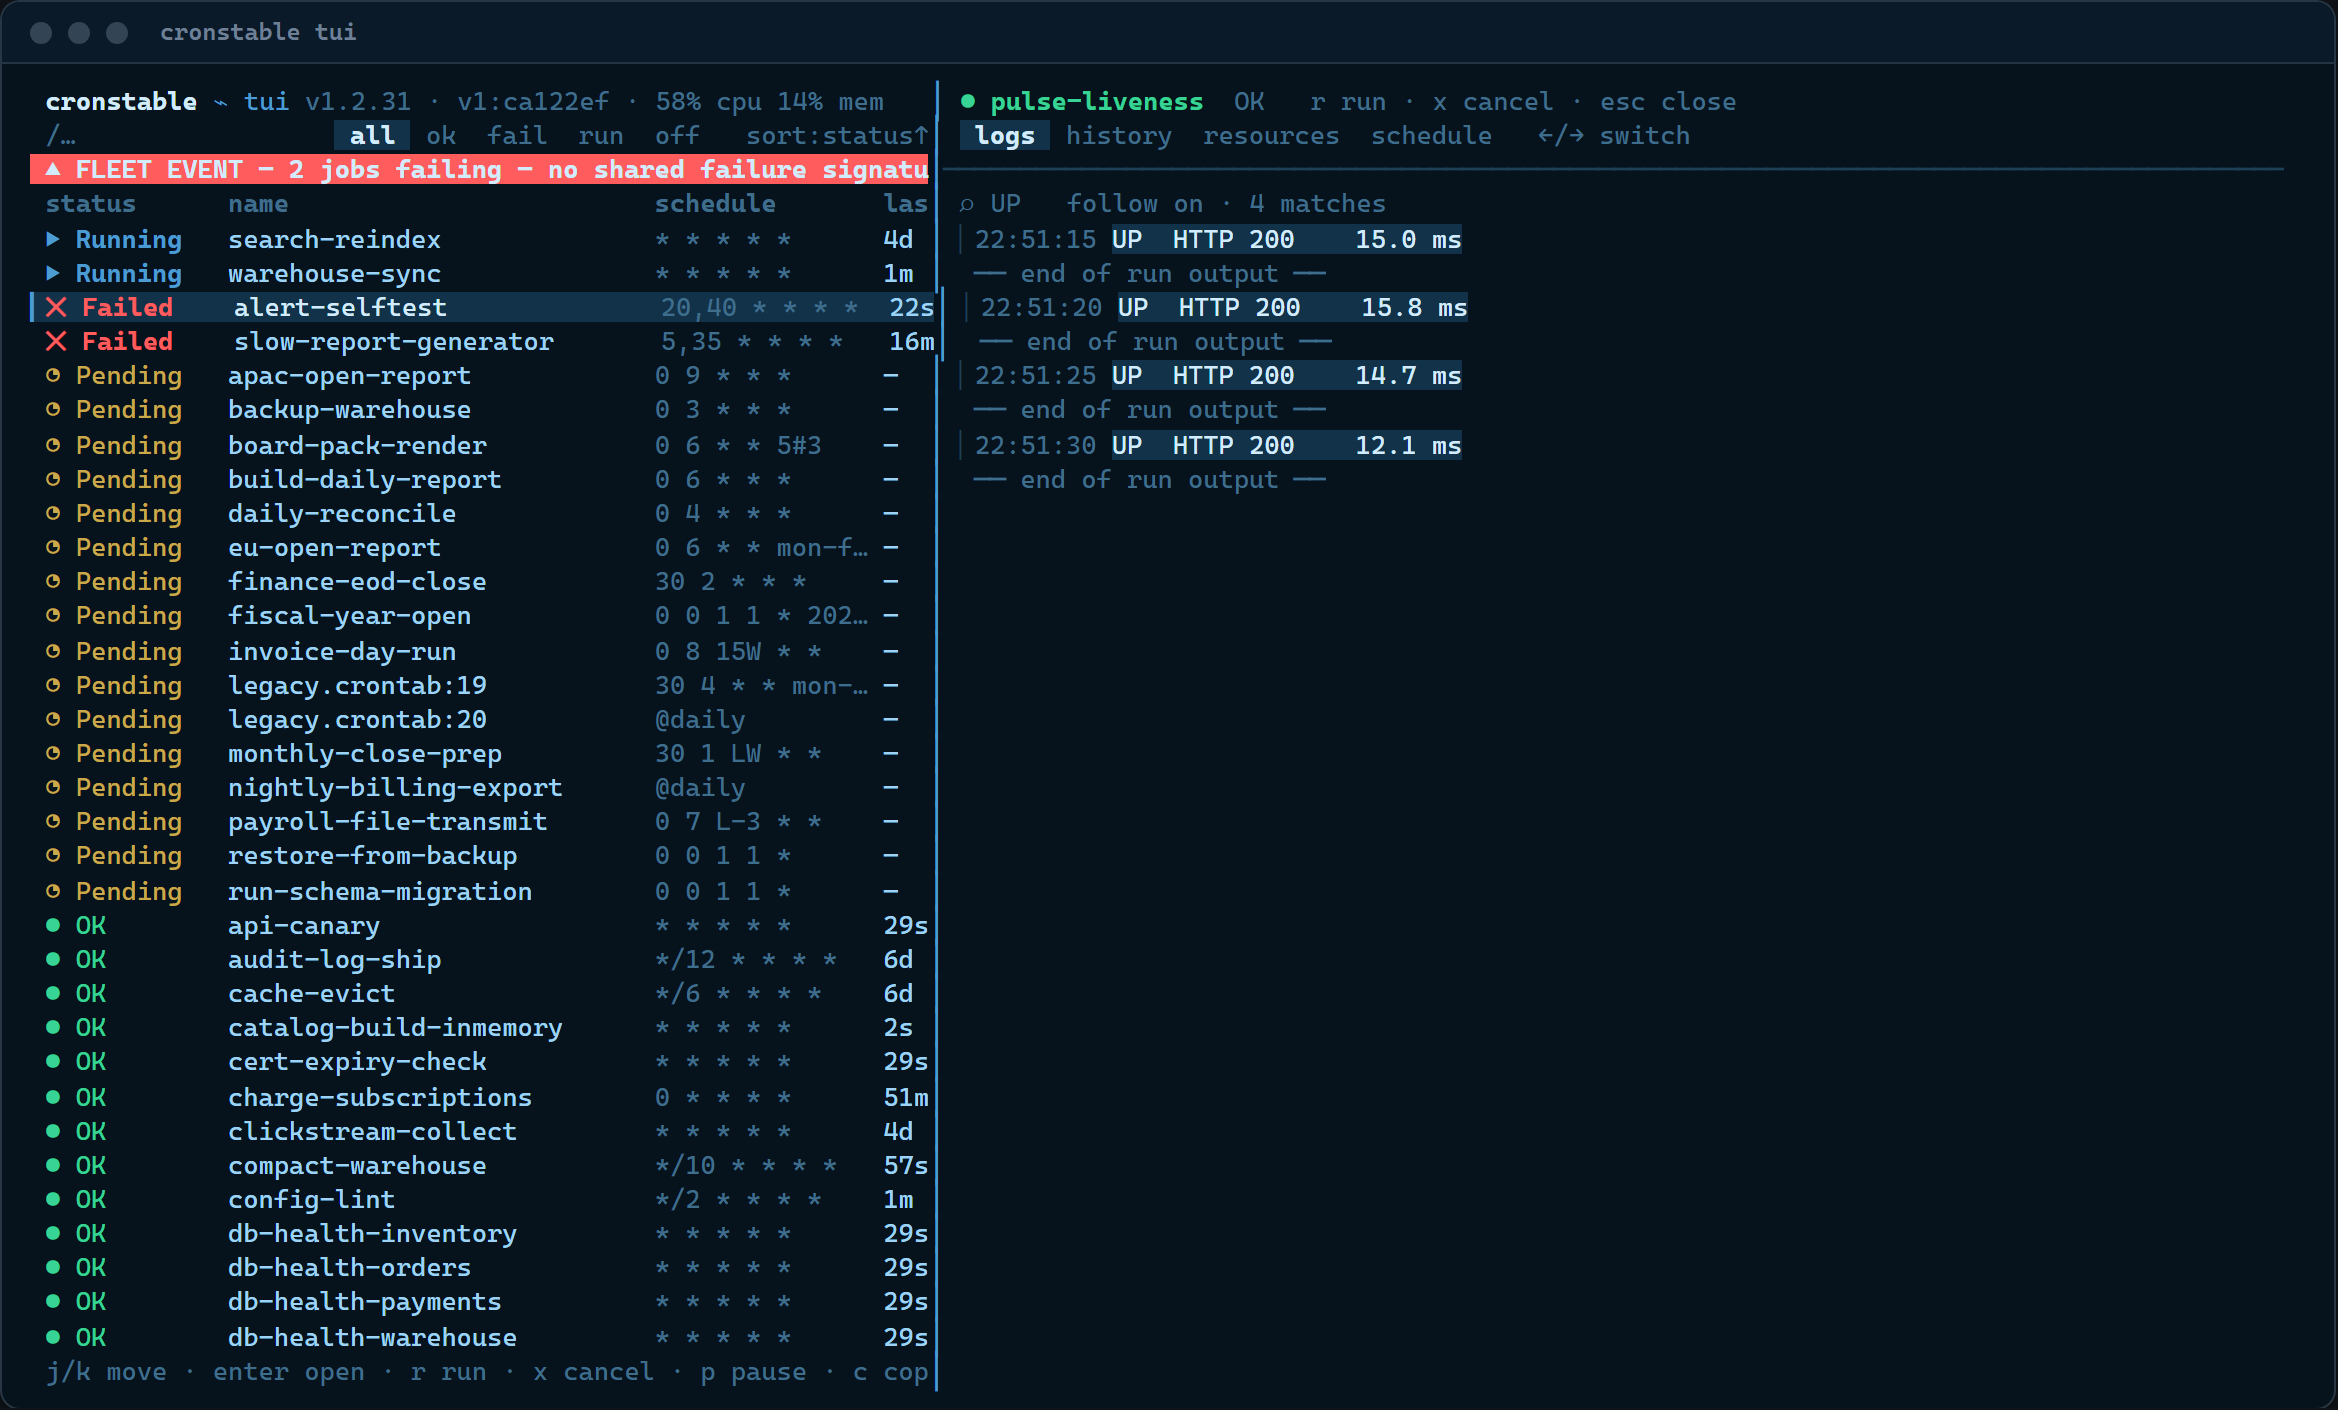
Task: Click the '/…' search filter field
Action: click(60, 135)
